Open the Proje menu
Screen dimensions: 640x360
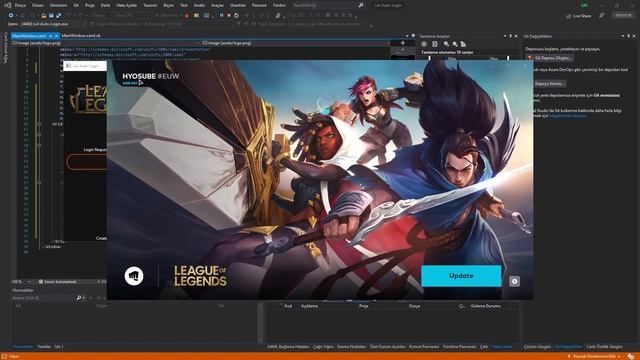point(89,5)
